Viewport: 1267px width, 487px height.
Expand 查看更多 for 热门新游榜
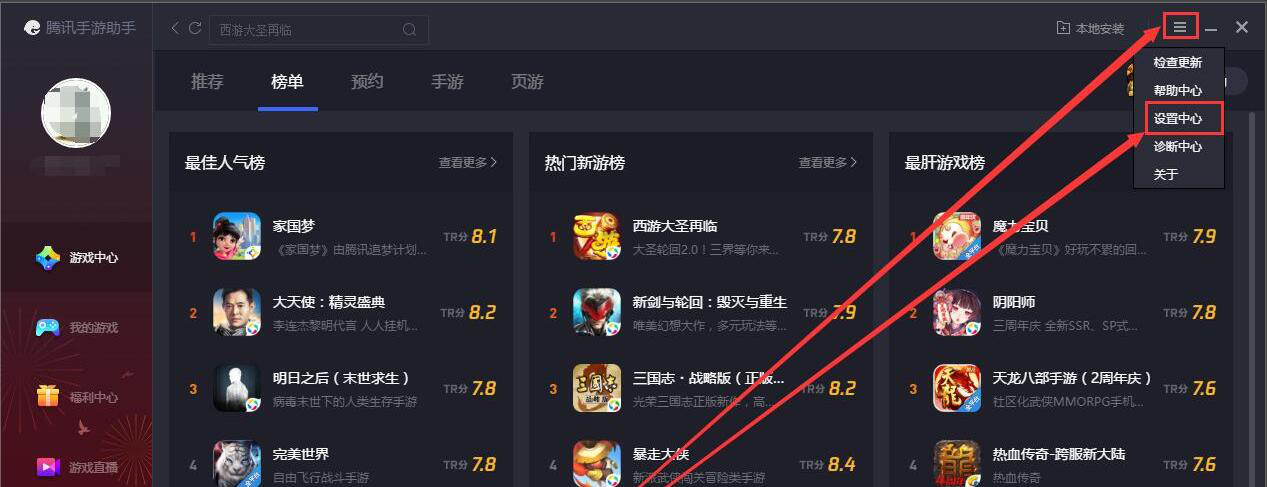point(827,162)
